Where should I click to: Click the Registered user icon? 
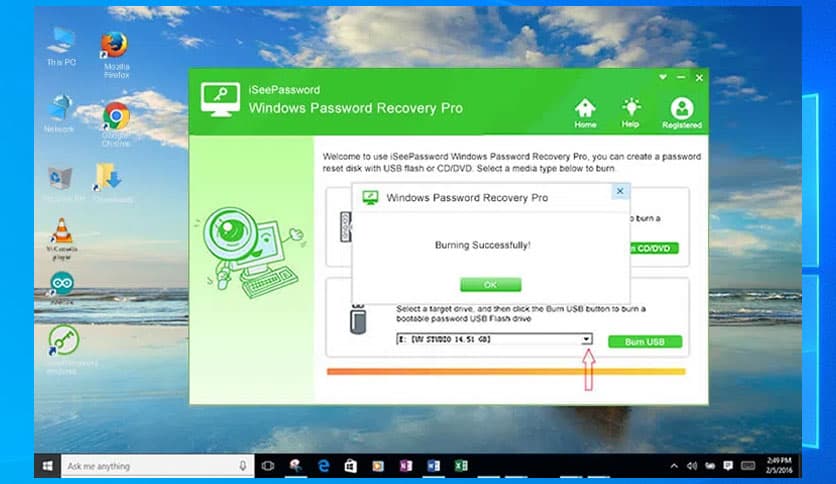point(682,113)
